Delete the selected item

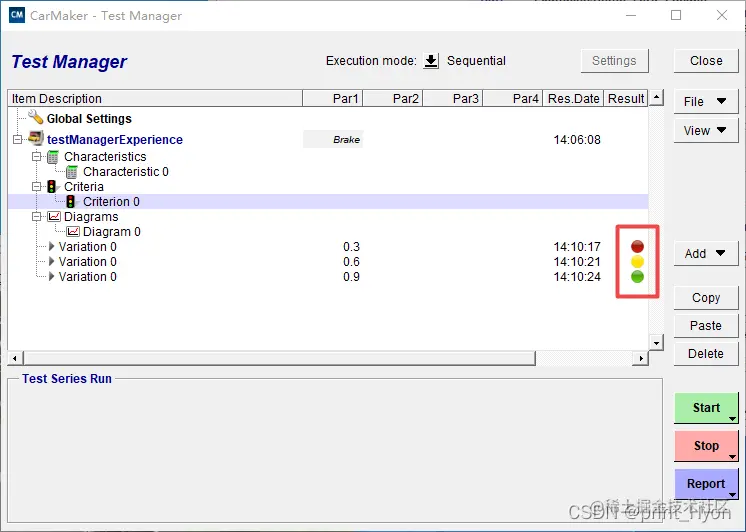click(706, 354)
